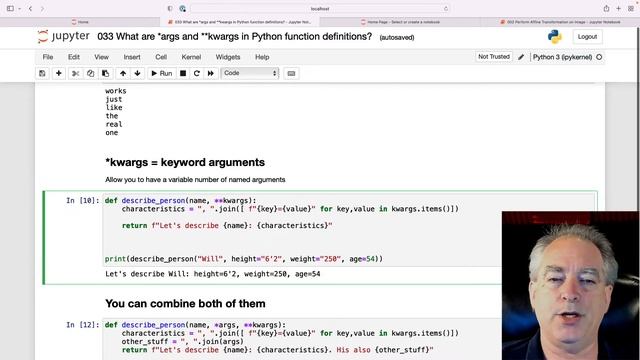
Task: Move selected cell up arrow
Action: coord(123,73)
